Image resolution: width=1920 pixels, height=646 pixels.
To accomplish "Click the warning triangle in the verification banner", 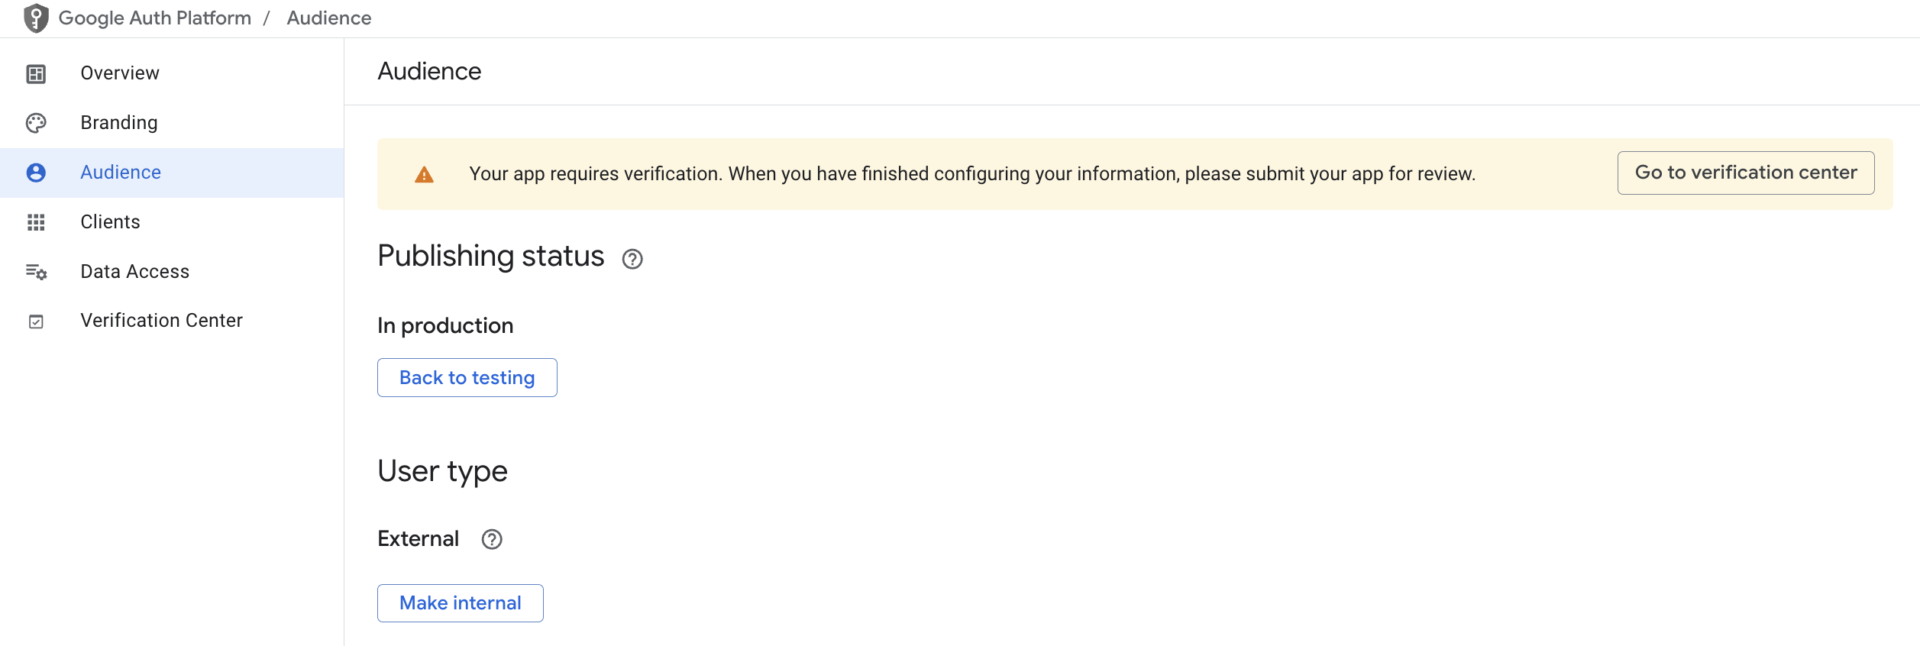I will (424, 173).
